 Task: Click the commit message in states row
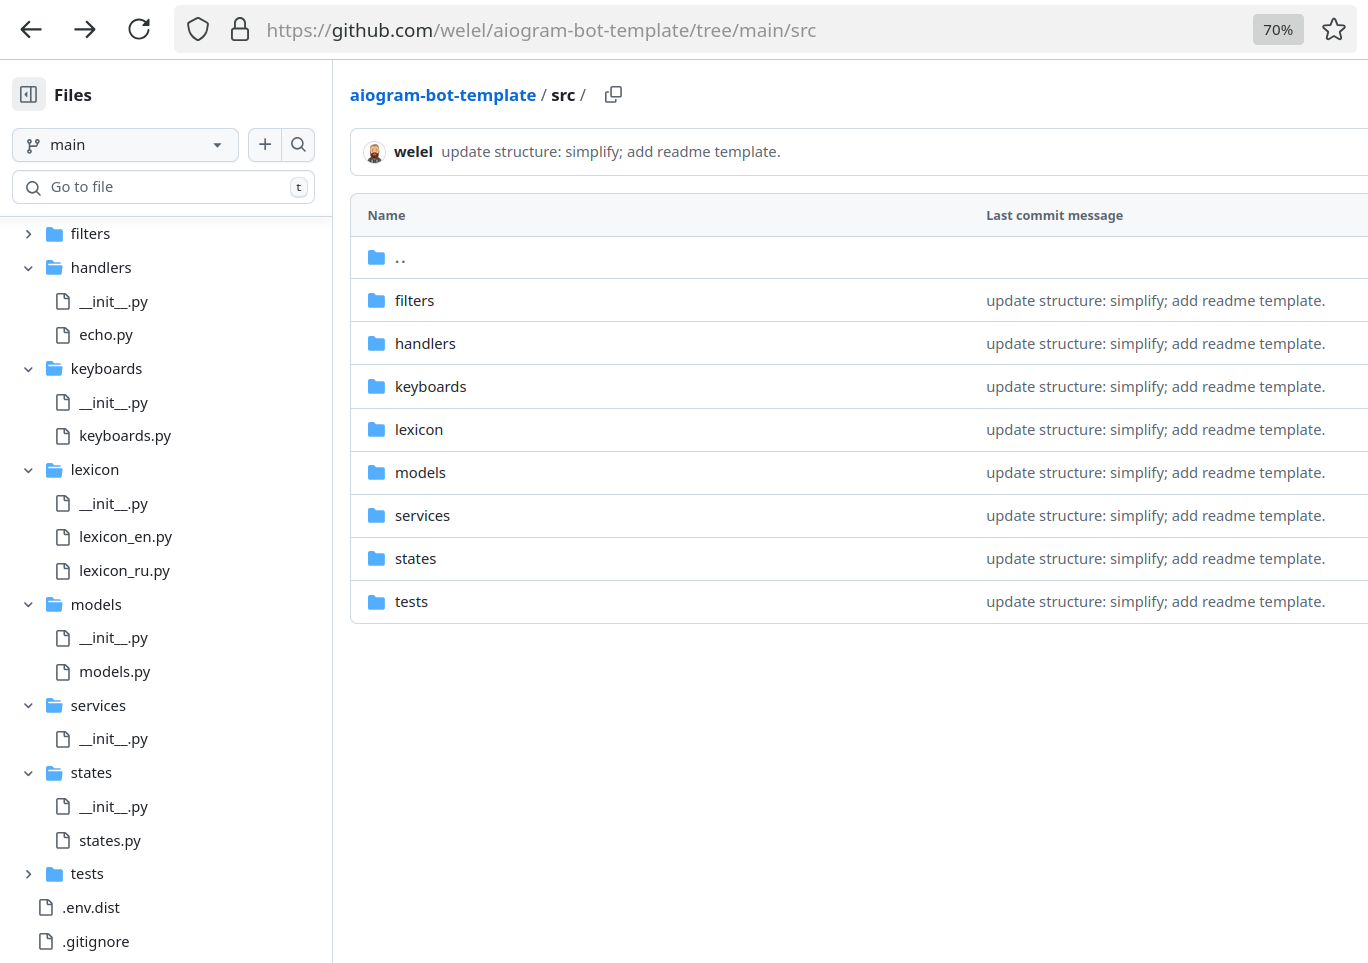click(1155, 559)
